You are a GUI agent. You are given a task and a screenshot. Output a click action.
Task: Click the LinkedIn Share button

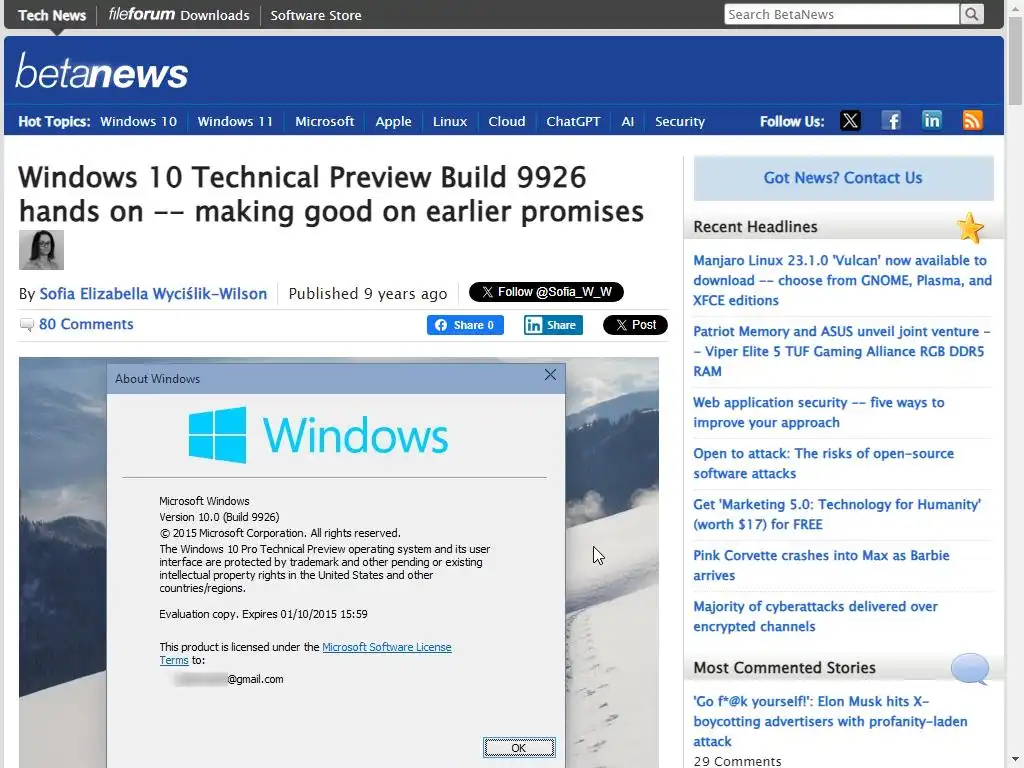553,325
